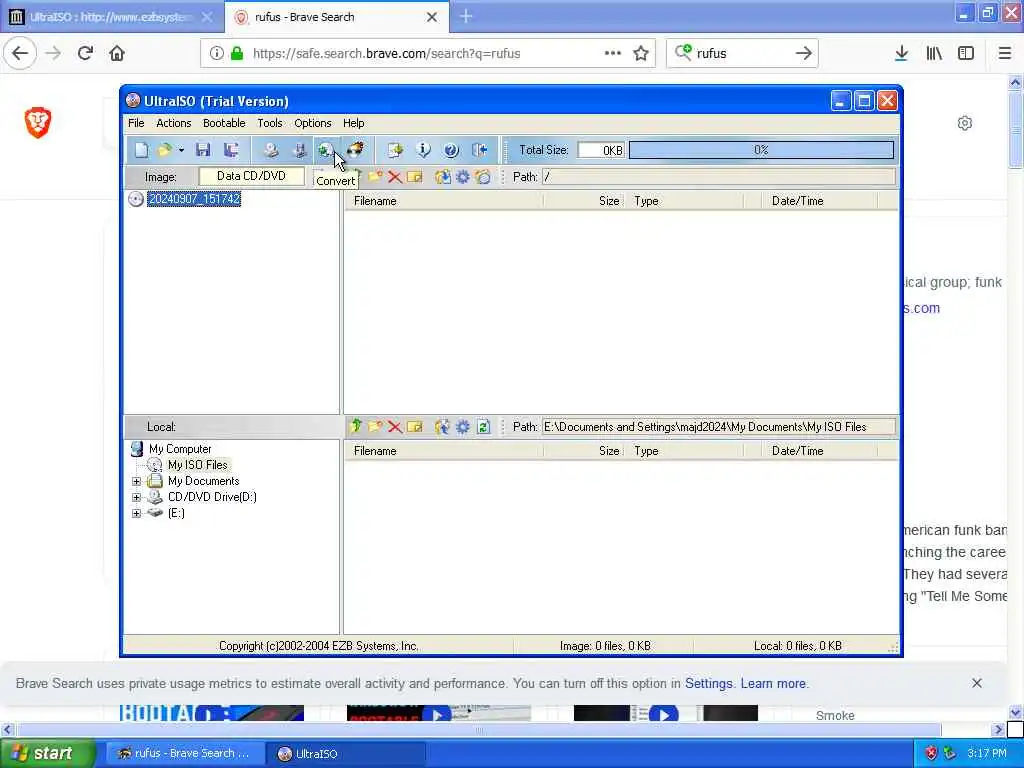Open a new browser tab with plus button

(x=466, y=16)
